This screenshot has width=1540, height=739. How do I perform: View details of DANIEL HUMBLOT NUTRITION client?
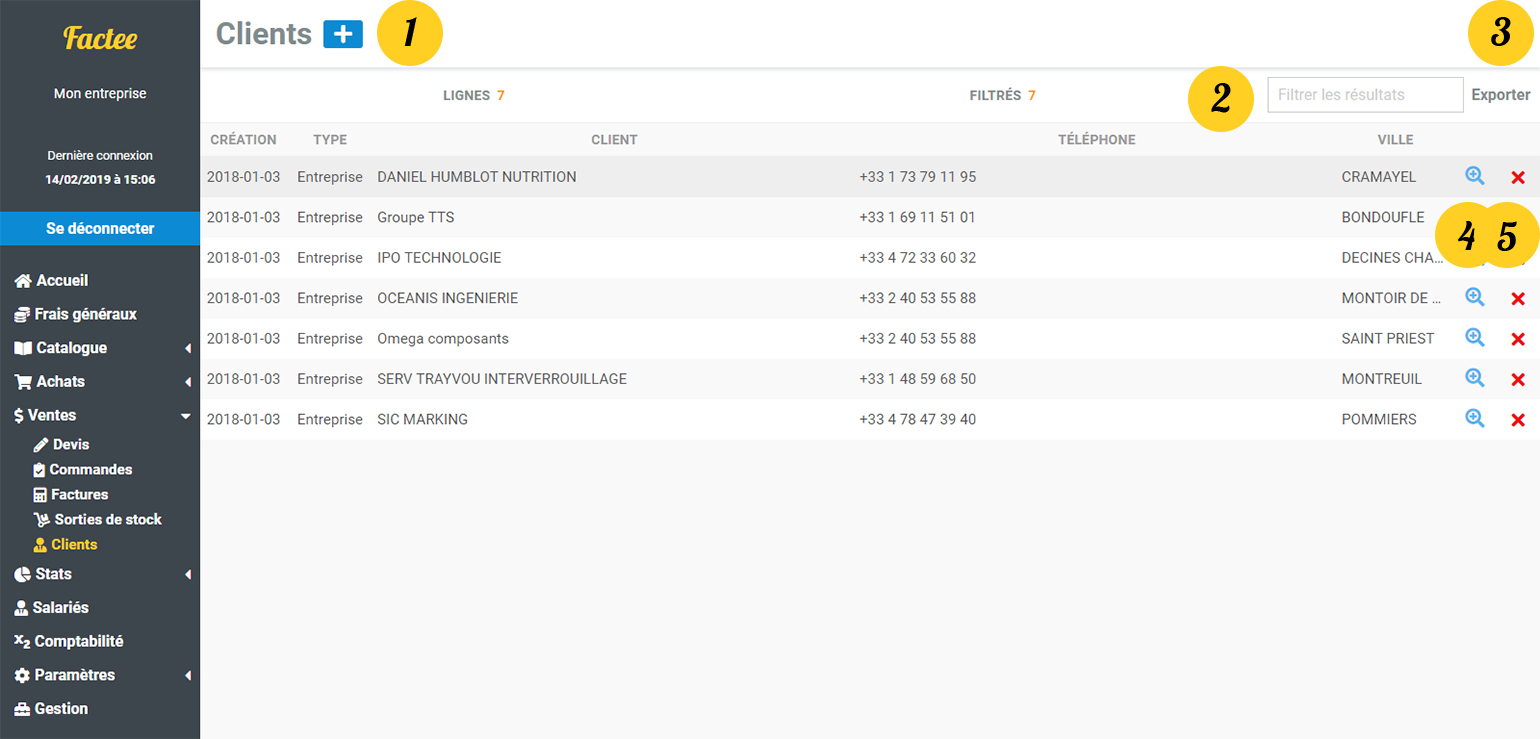tap(1474, 177)
